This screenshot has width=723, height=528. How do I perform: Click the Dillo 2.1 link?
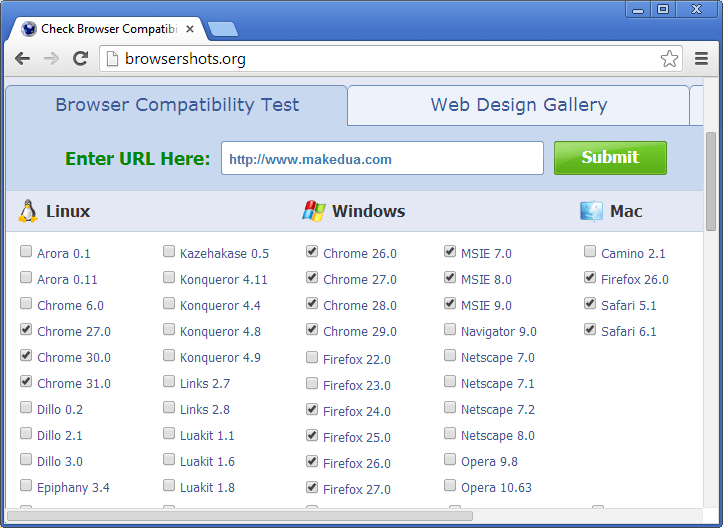click(60, 436)
